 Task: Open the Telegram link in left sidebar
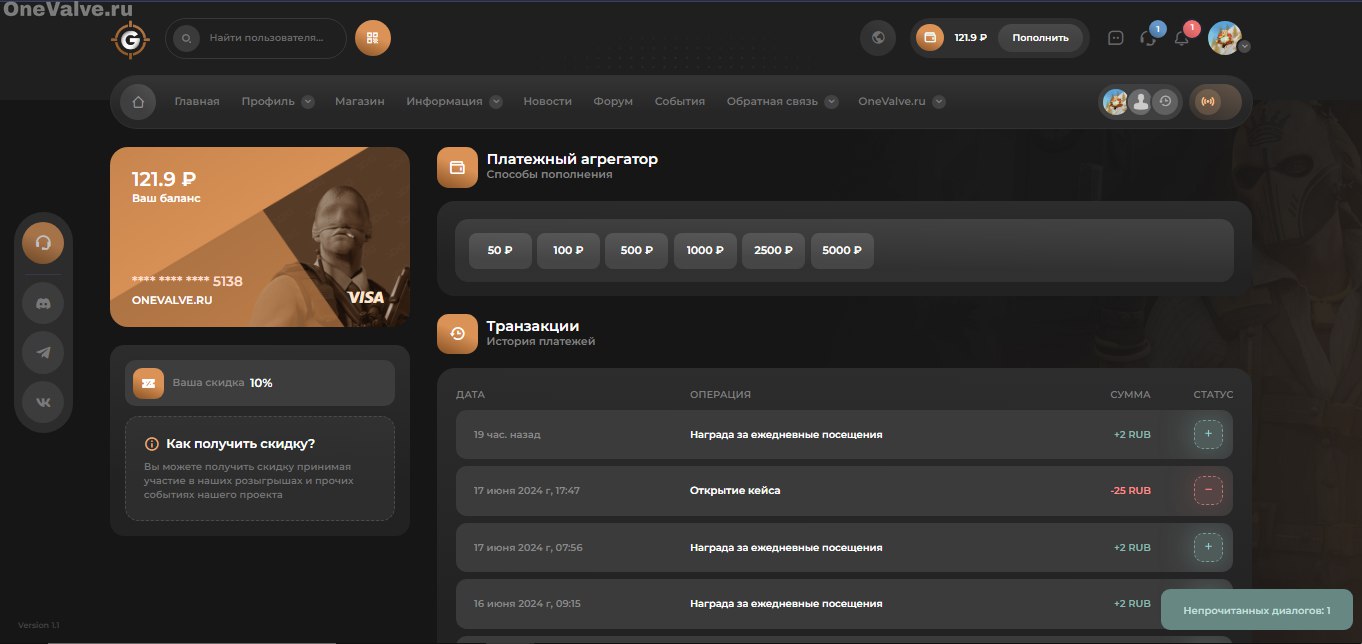43,352
